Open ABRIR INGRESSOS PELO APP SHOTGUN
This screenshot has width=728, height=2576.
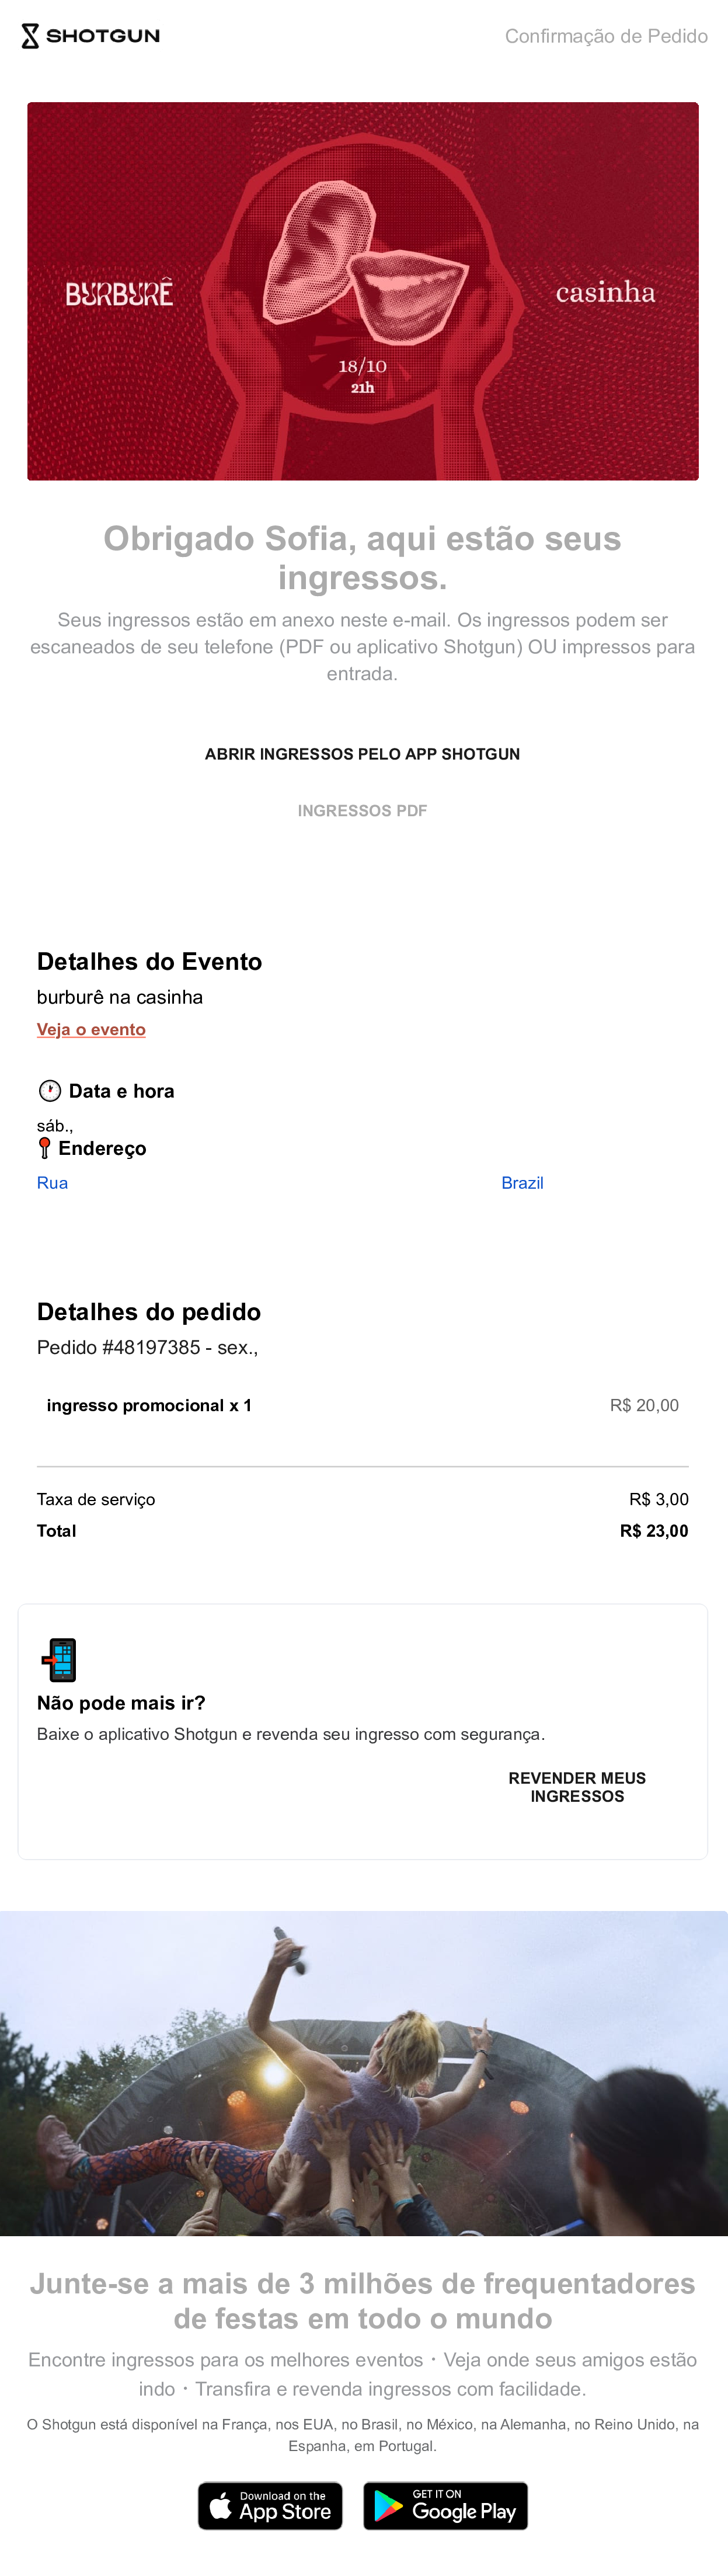364,754
